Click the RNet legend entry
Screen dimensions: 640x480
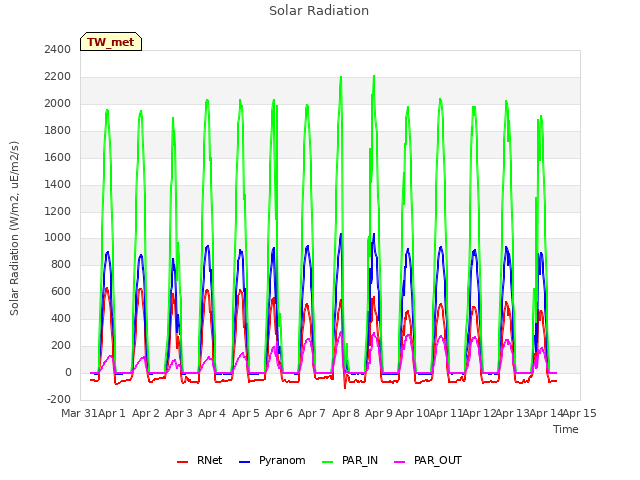200,460
